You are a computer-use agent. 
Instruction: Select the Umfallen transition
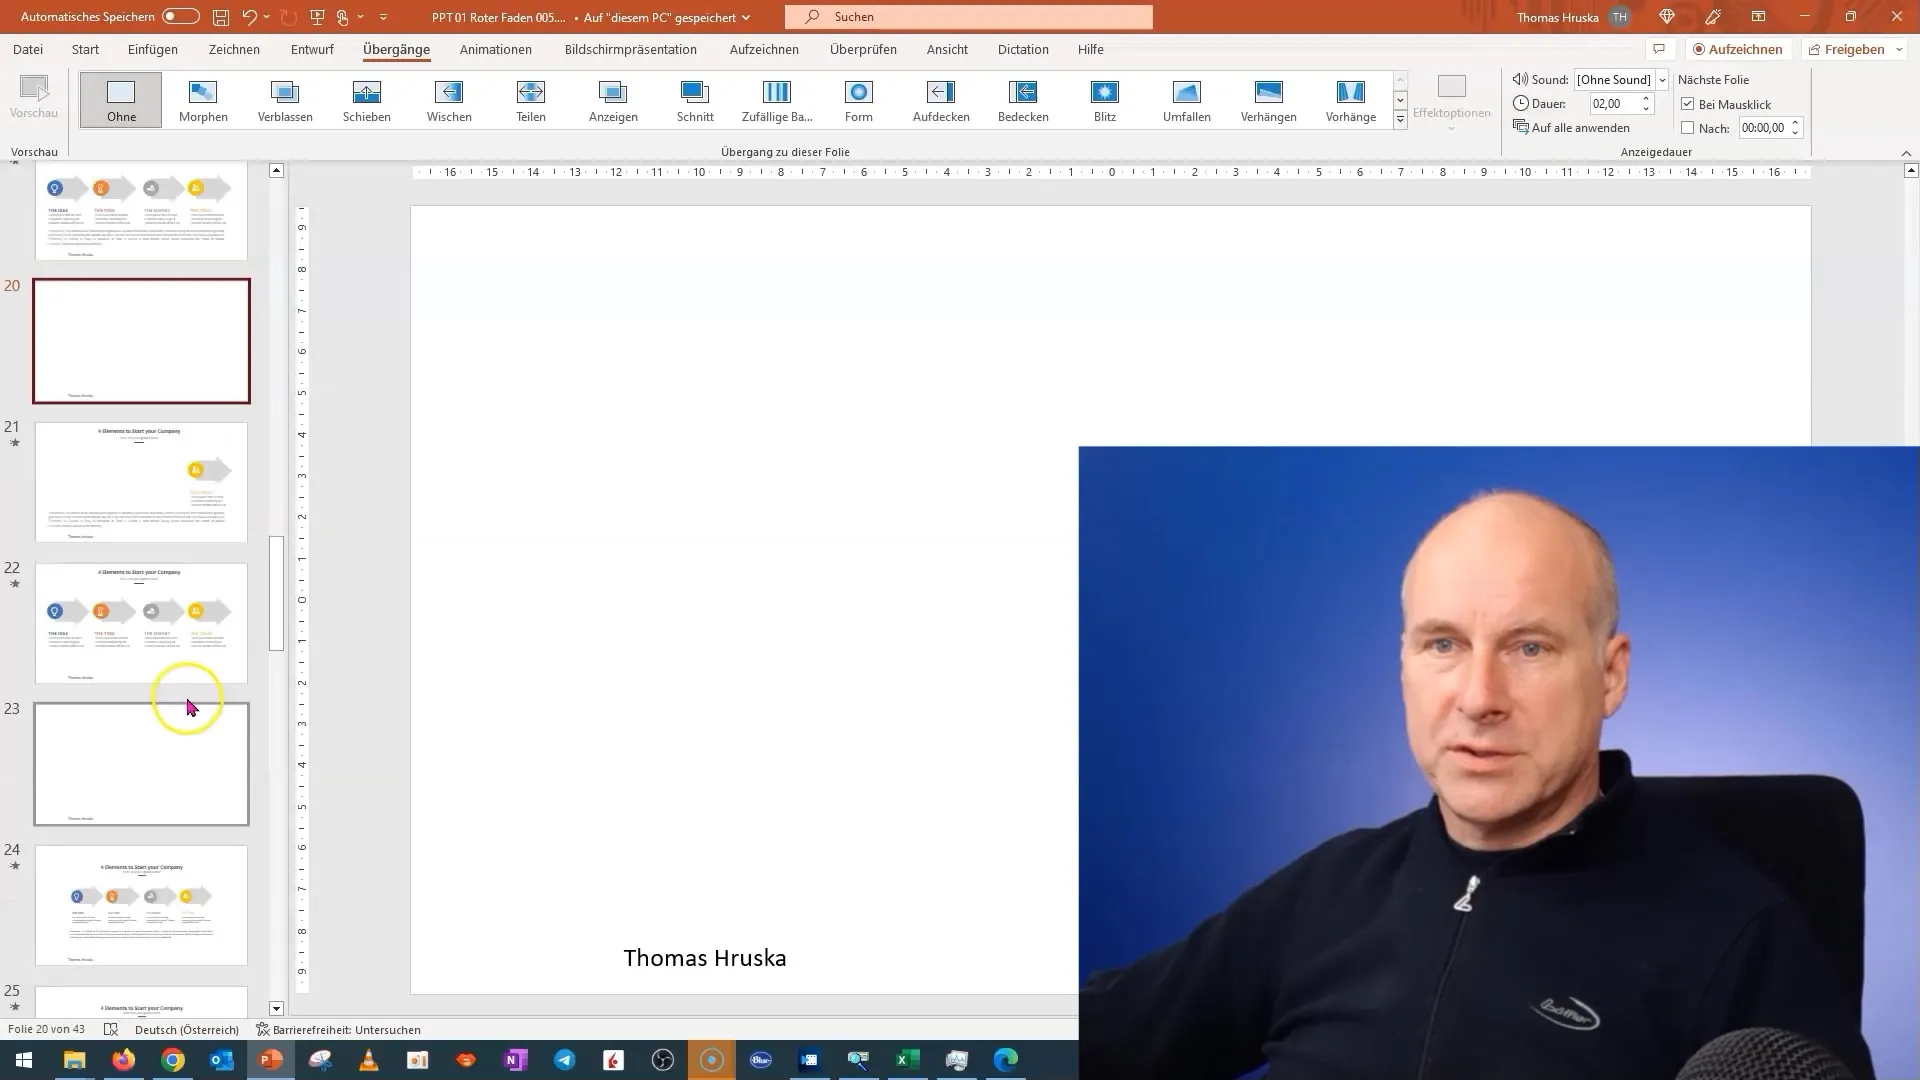click(x=1187, y=100)
